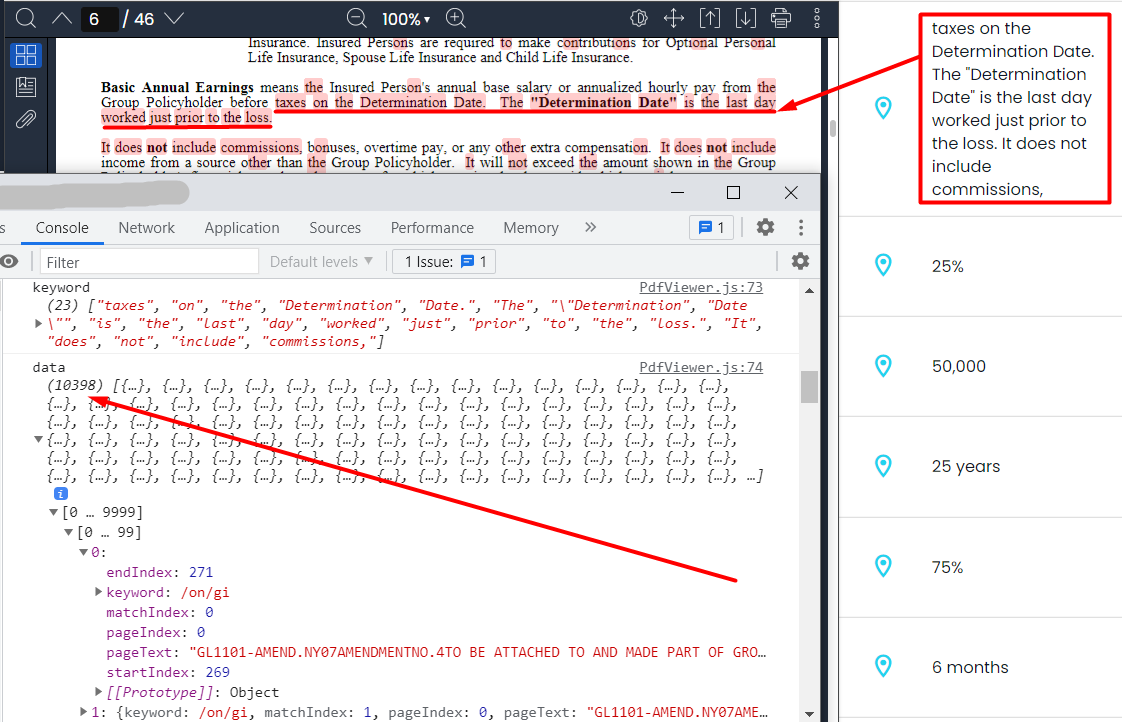Select the pan/move tool icon
This screenshot has width=1122, height=722.
pyautogui.click(x=674, y=17)
